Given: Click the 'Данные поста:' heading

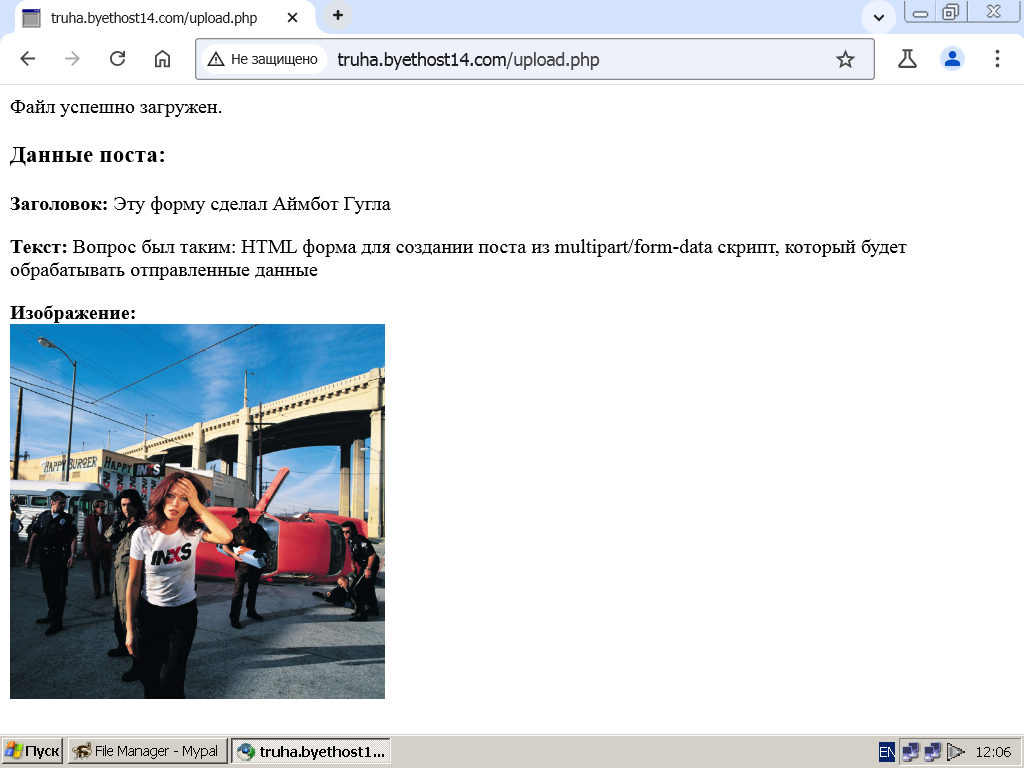Looking at the screenshot, I should click(x=88, y=155).
